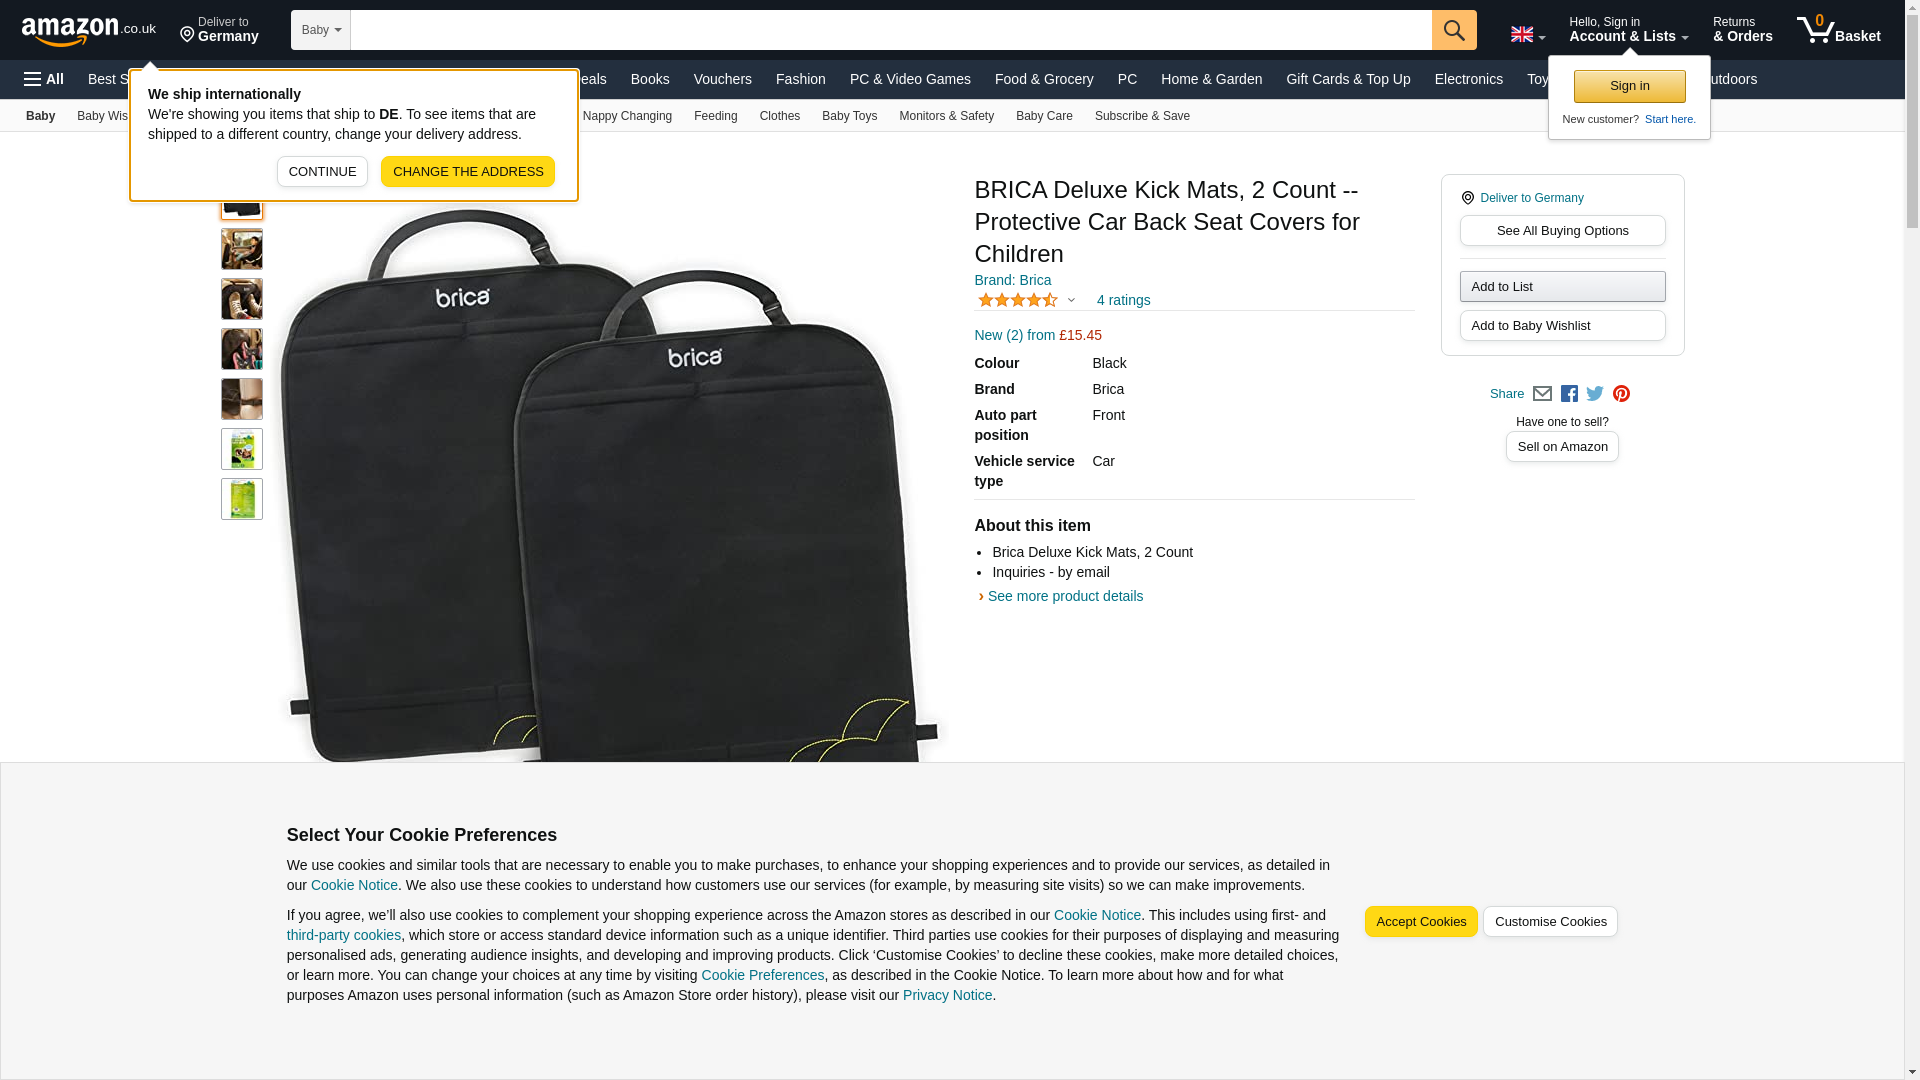Viewport: 1920px width, 1080px height.
Task: Share product on Pinterest icon
Action: tap(1621, 394)
